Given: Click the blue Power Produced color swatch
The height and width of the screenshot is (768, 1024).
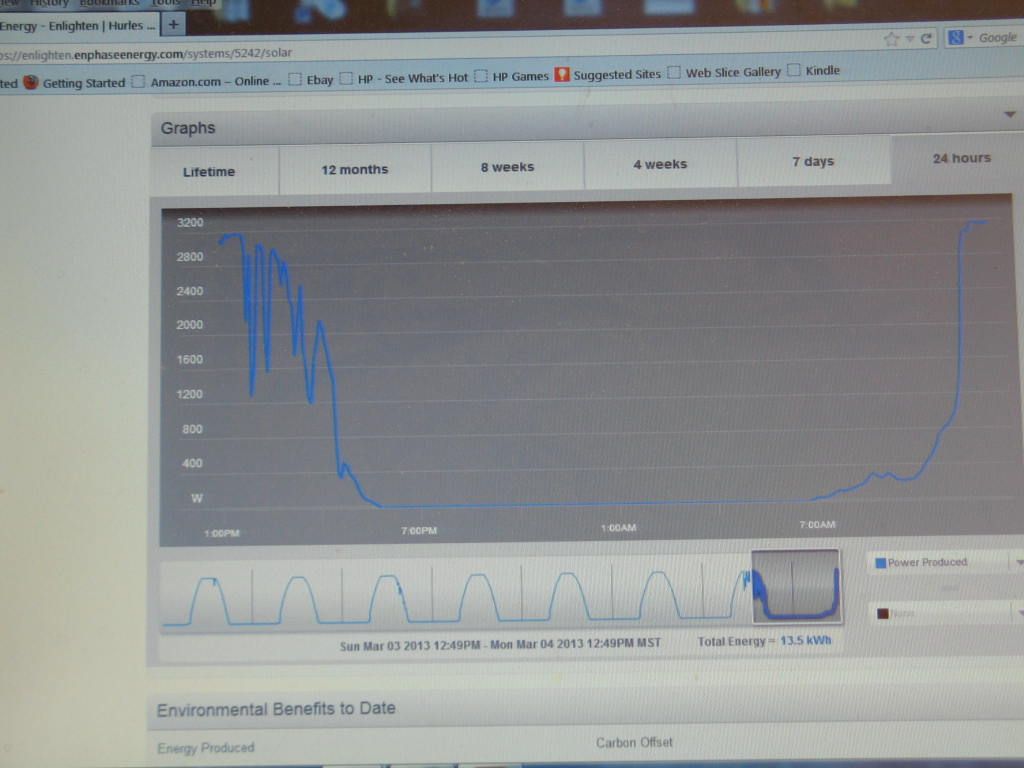Looking at the screenshot, I should (x=880, y=563).
